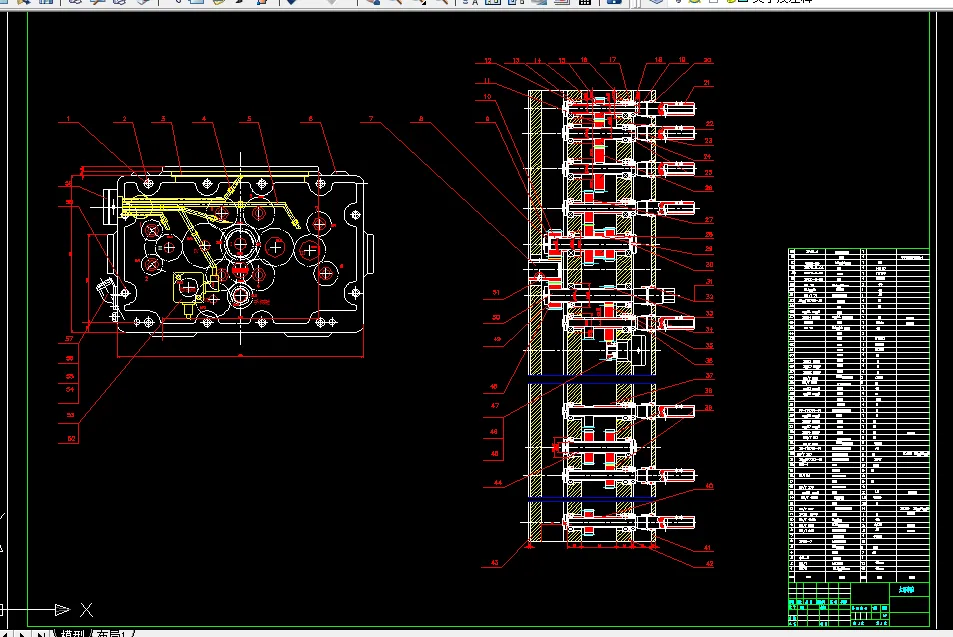
Task: Select part balloon number 10
Action: 487,97
